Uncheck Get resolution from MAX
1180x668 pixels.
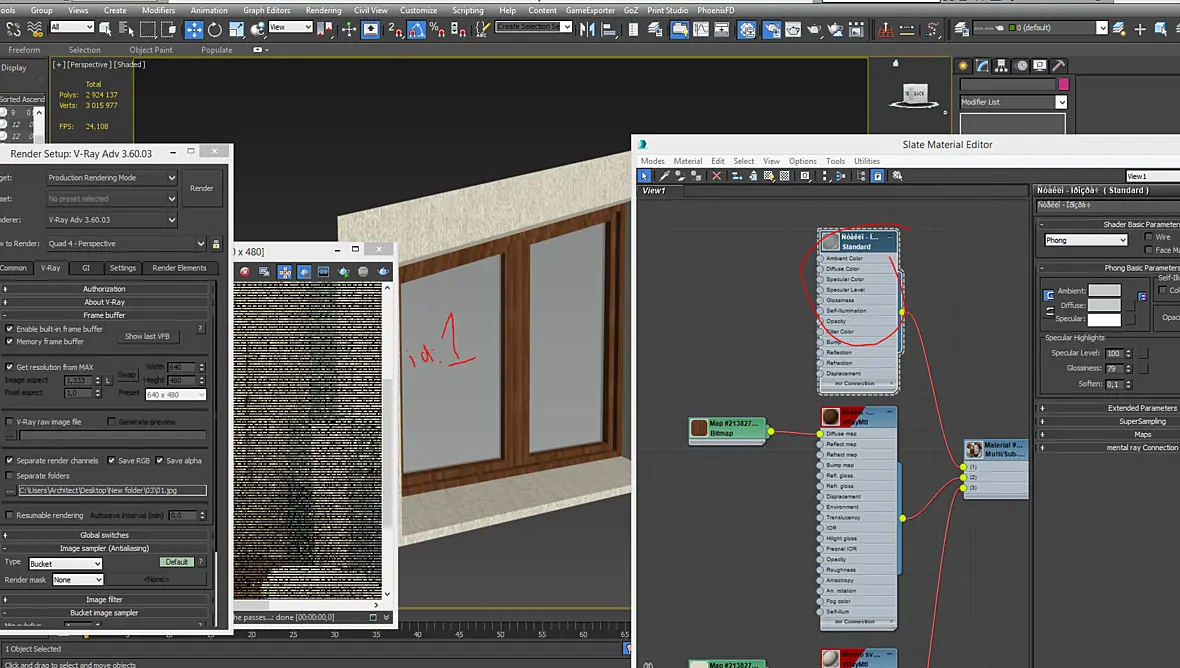9,367
